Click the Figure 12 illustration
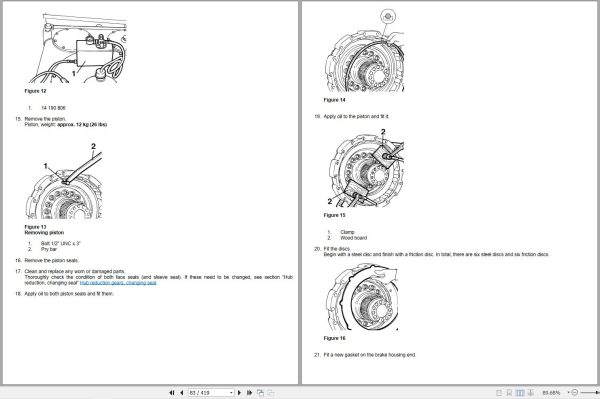600x399 pixels. click(x=78, y=48)
